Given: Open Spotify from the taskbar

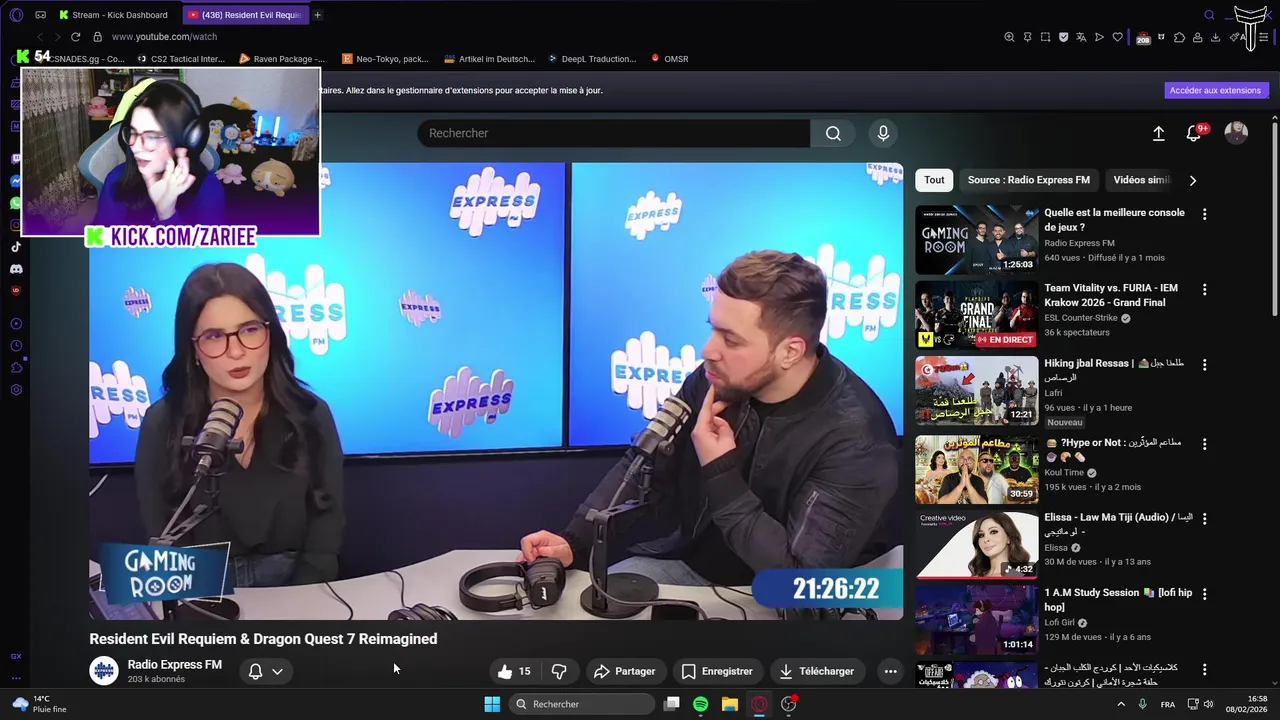Looking at the screenshot, I should (x=700, y=704).
